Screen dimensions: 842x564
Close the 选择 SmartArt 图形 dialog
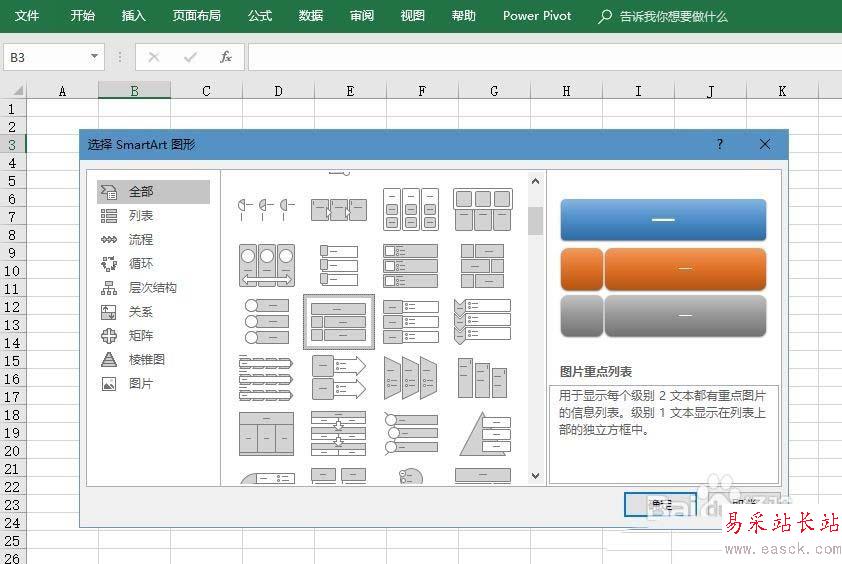[765, 144]
